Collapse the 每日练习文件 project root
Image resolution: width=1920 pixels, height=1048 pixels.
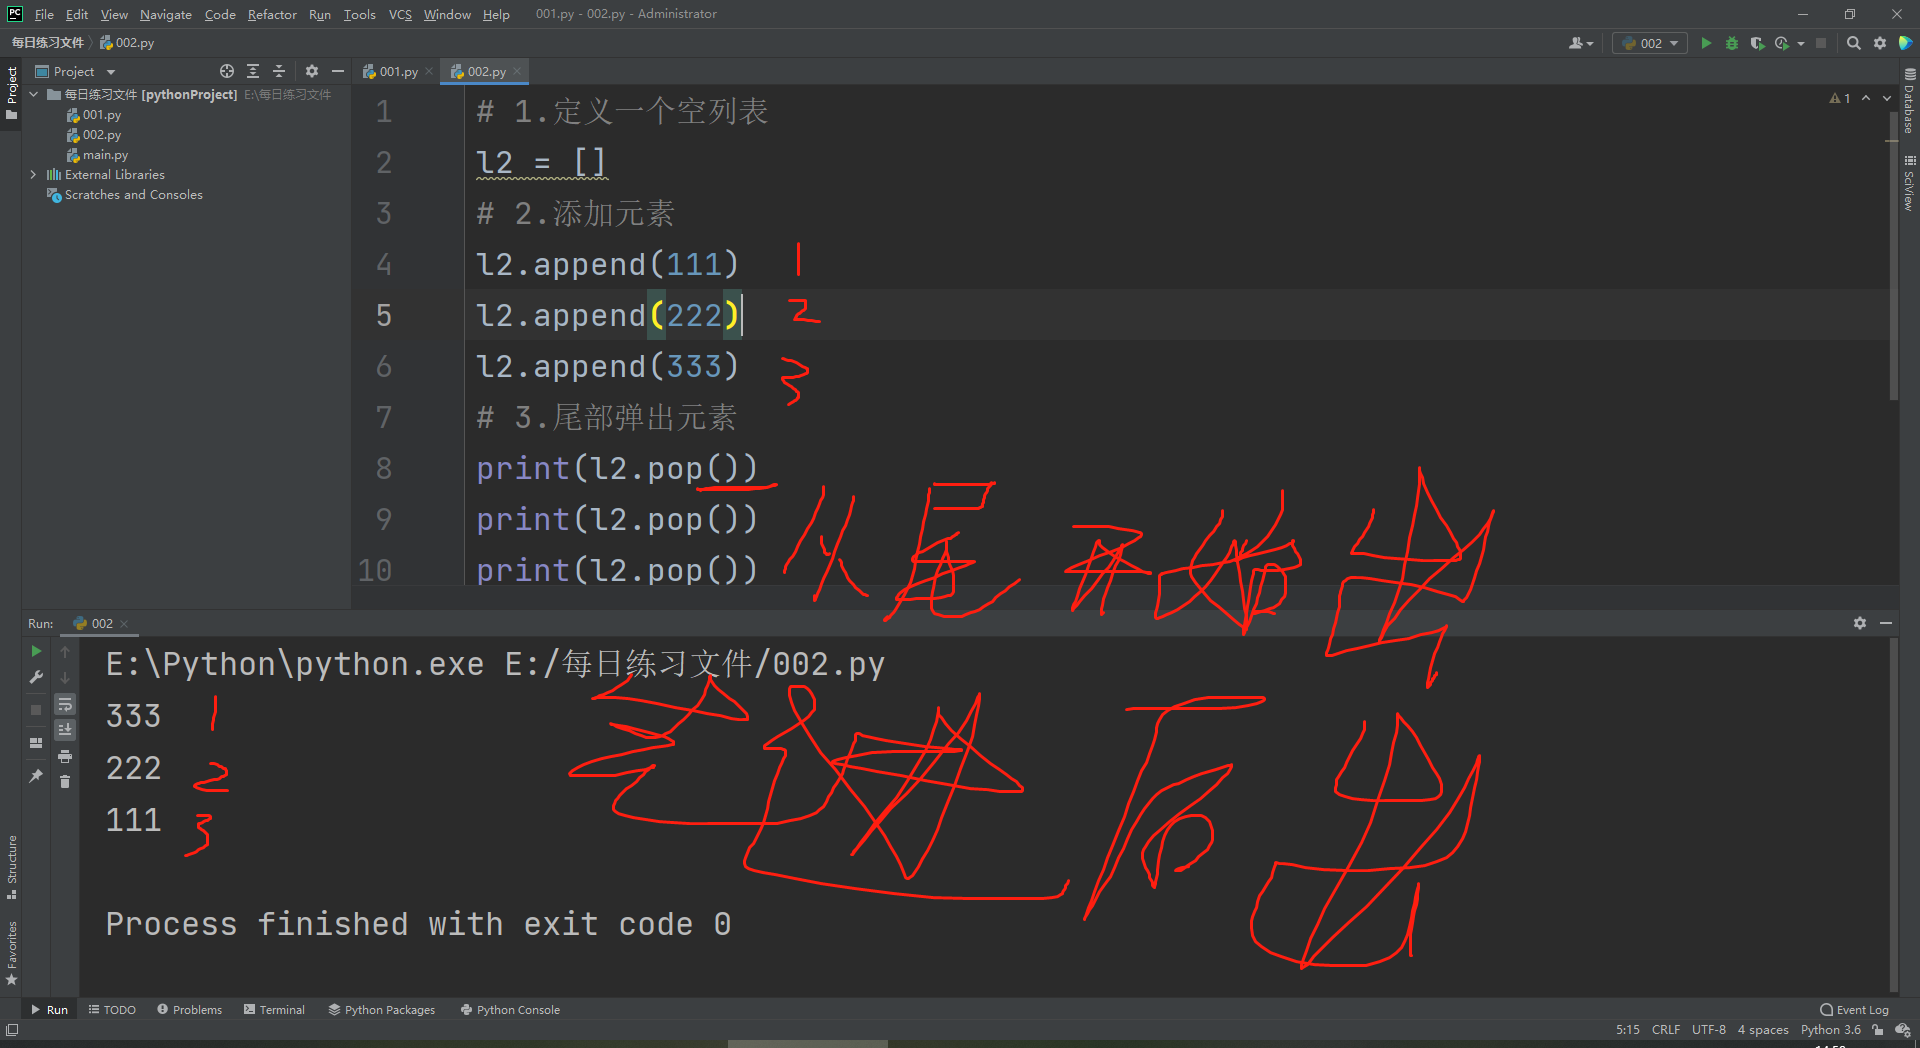pyautogui.click(x=34, y=94)
